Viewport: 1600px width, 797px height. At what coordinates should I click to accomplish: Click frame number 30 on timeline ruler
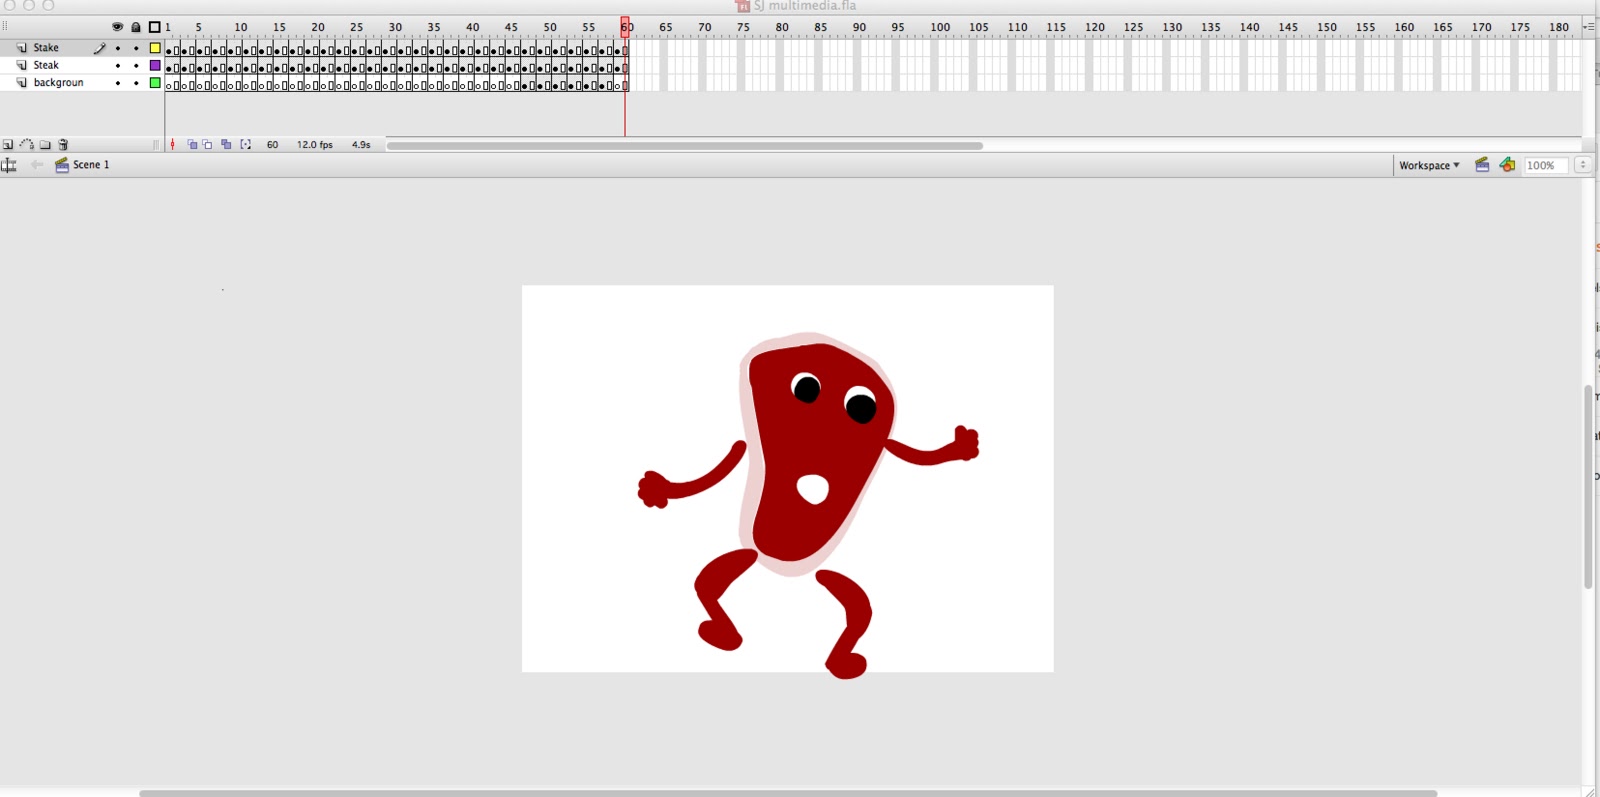click(x=395, y=27)
